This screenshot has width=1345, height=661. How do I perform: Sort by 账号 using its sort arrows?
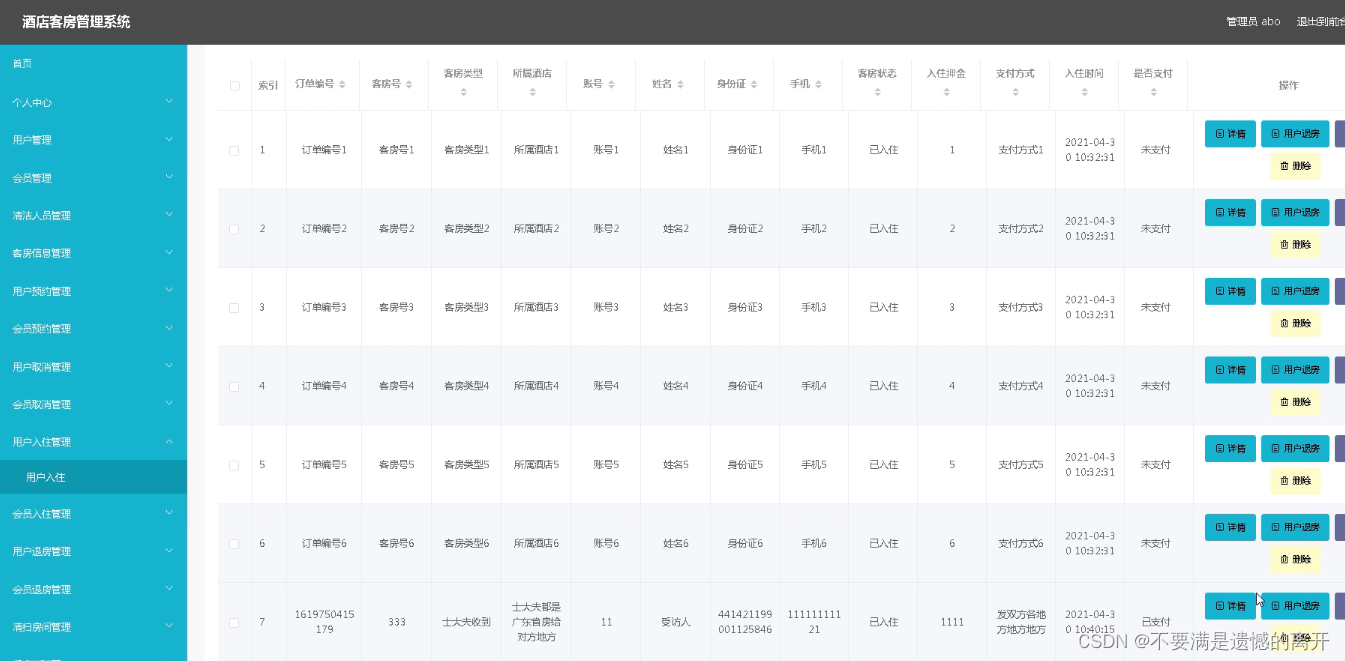[x=611, y=85]
